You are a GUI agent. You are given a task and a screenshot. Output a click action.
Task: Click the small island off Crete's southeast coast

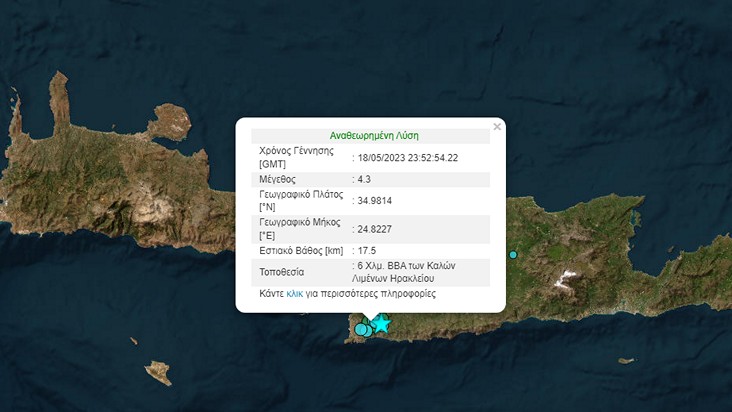click(624, 357)
